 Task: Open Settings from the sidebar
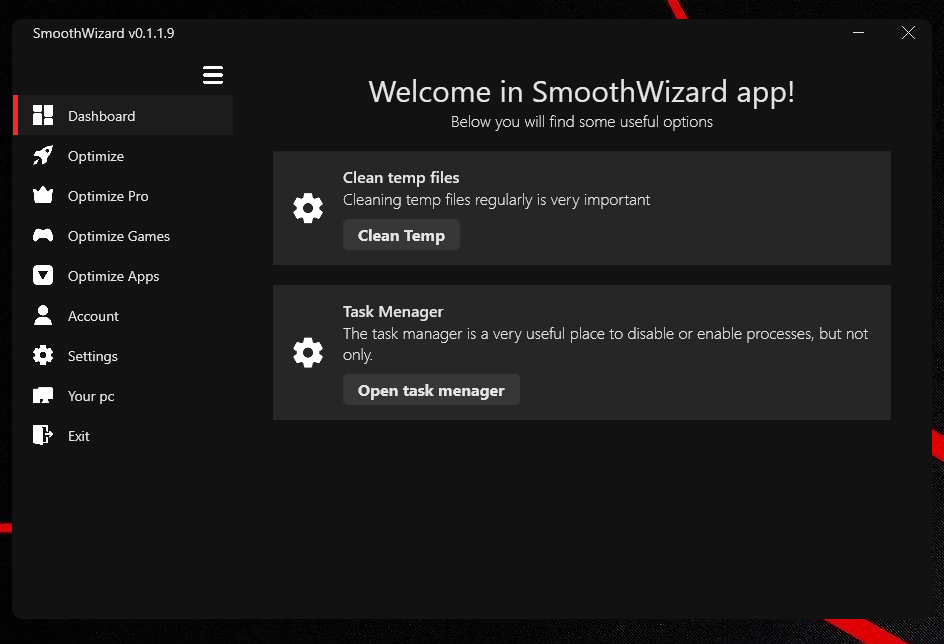[123, 356]
